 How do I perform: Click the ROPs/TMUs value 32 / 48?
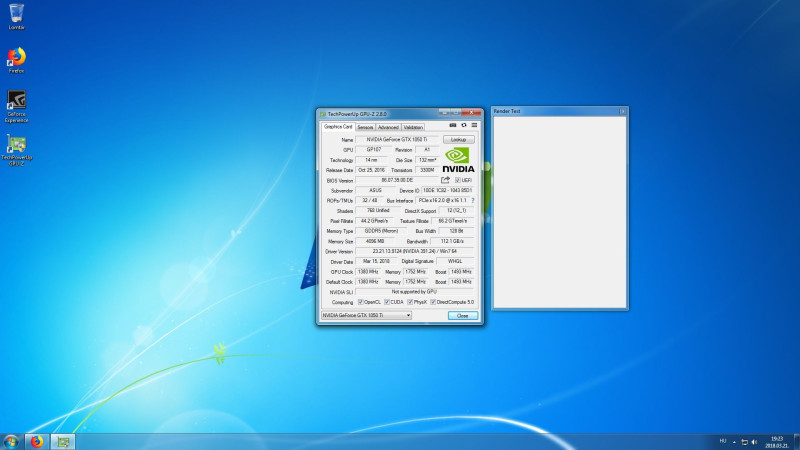pos(369,201)
